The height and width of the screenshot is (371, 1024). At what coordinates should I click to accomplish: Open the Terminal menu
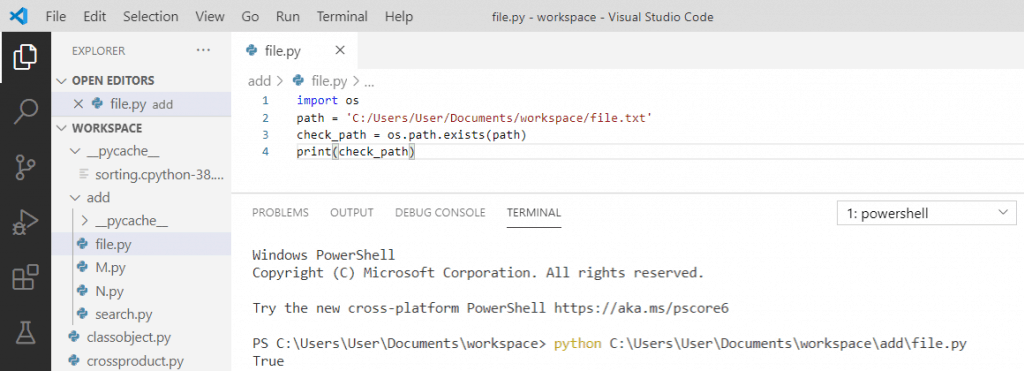342,16
